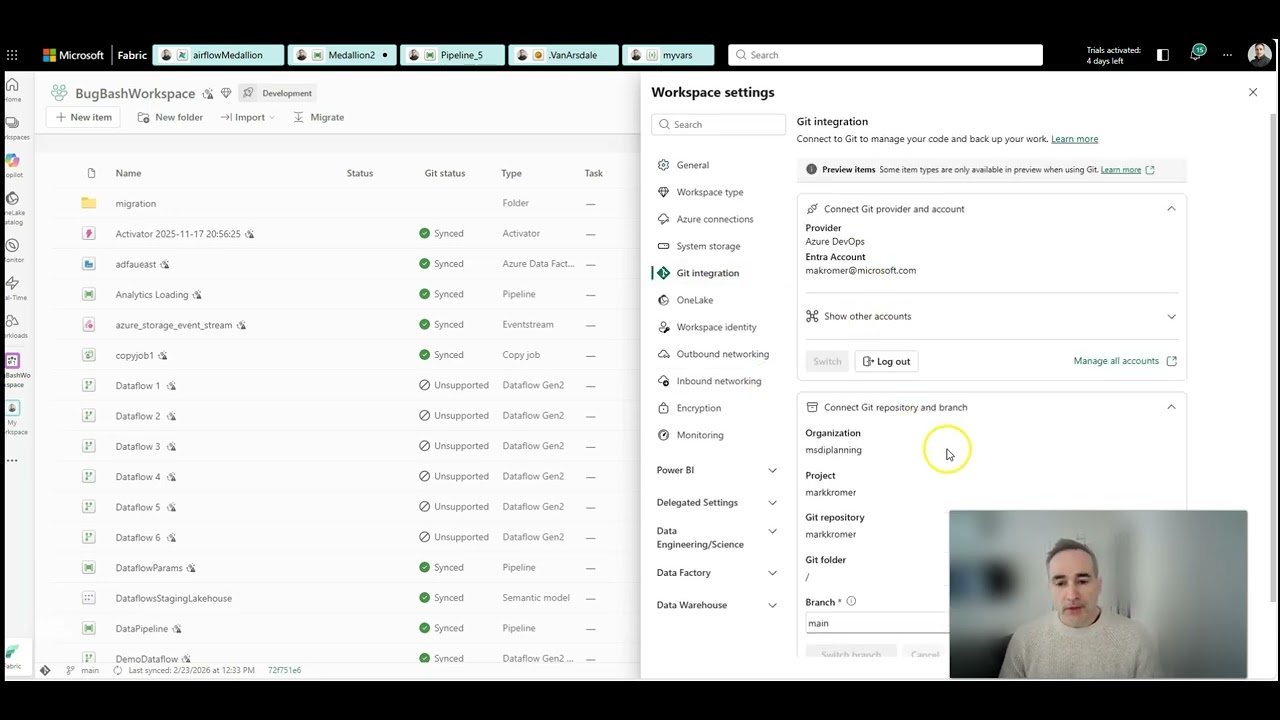
Task: Click the copyjob1 item type icon
Action: pos(89,355)
